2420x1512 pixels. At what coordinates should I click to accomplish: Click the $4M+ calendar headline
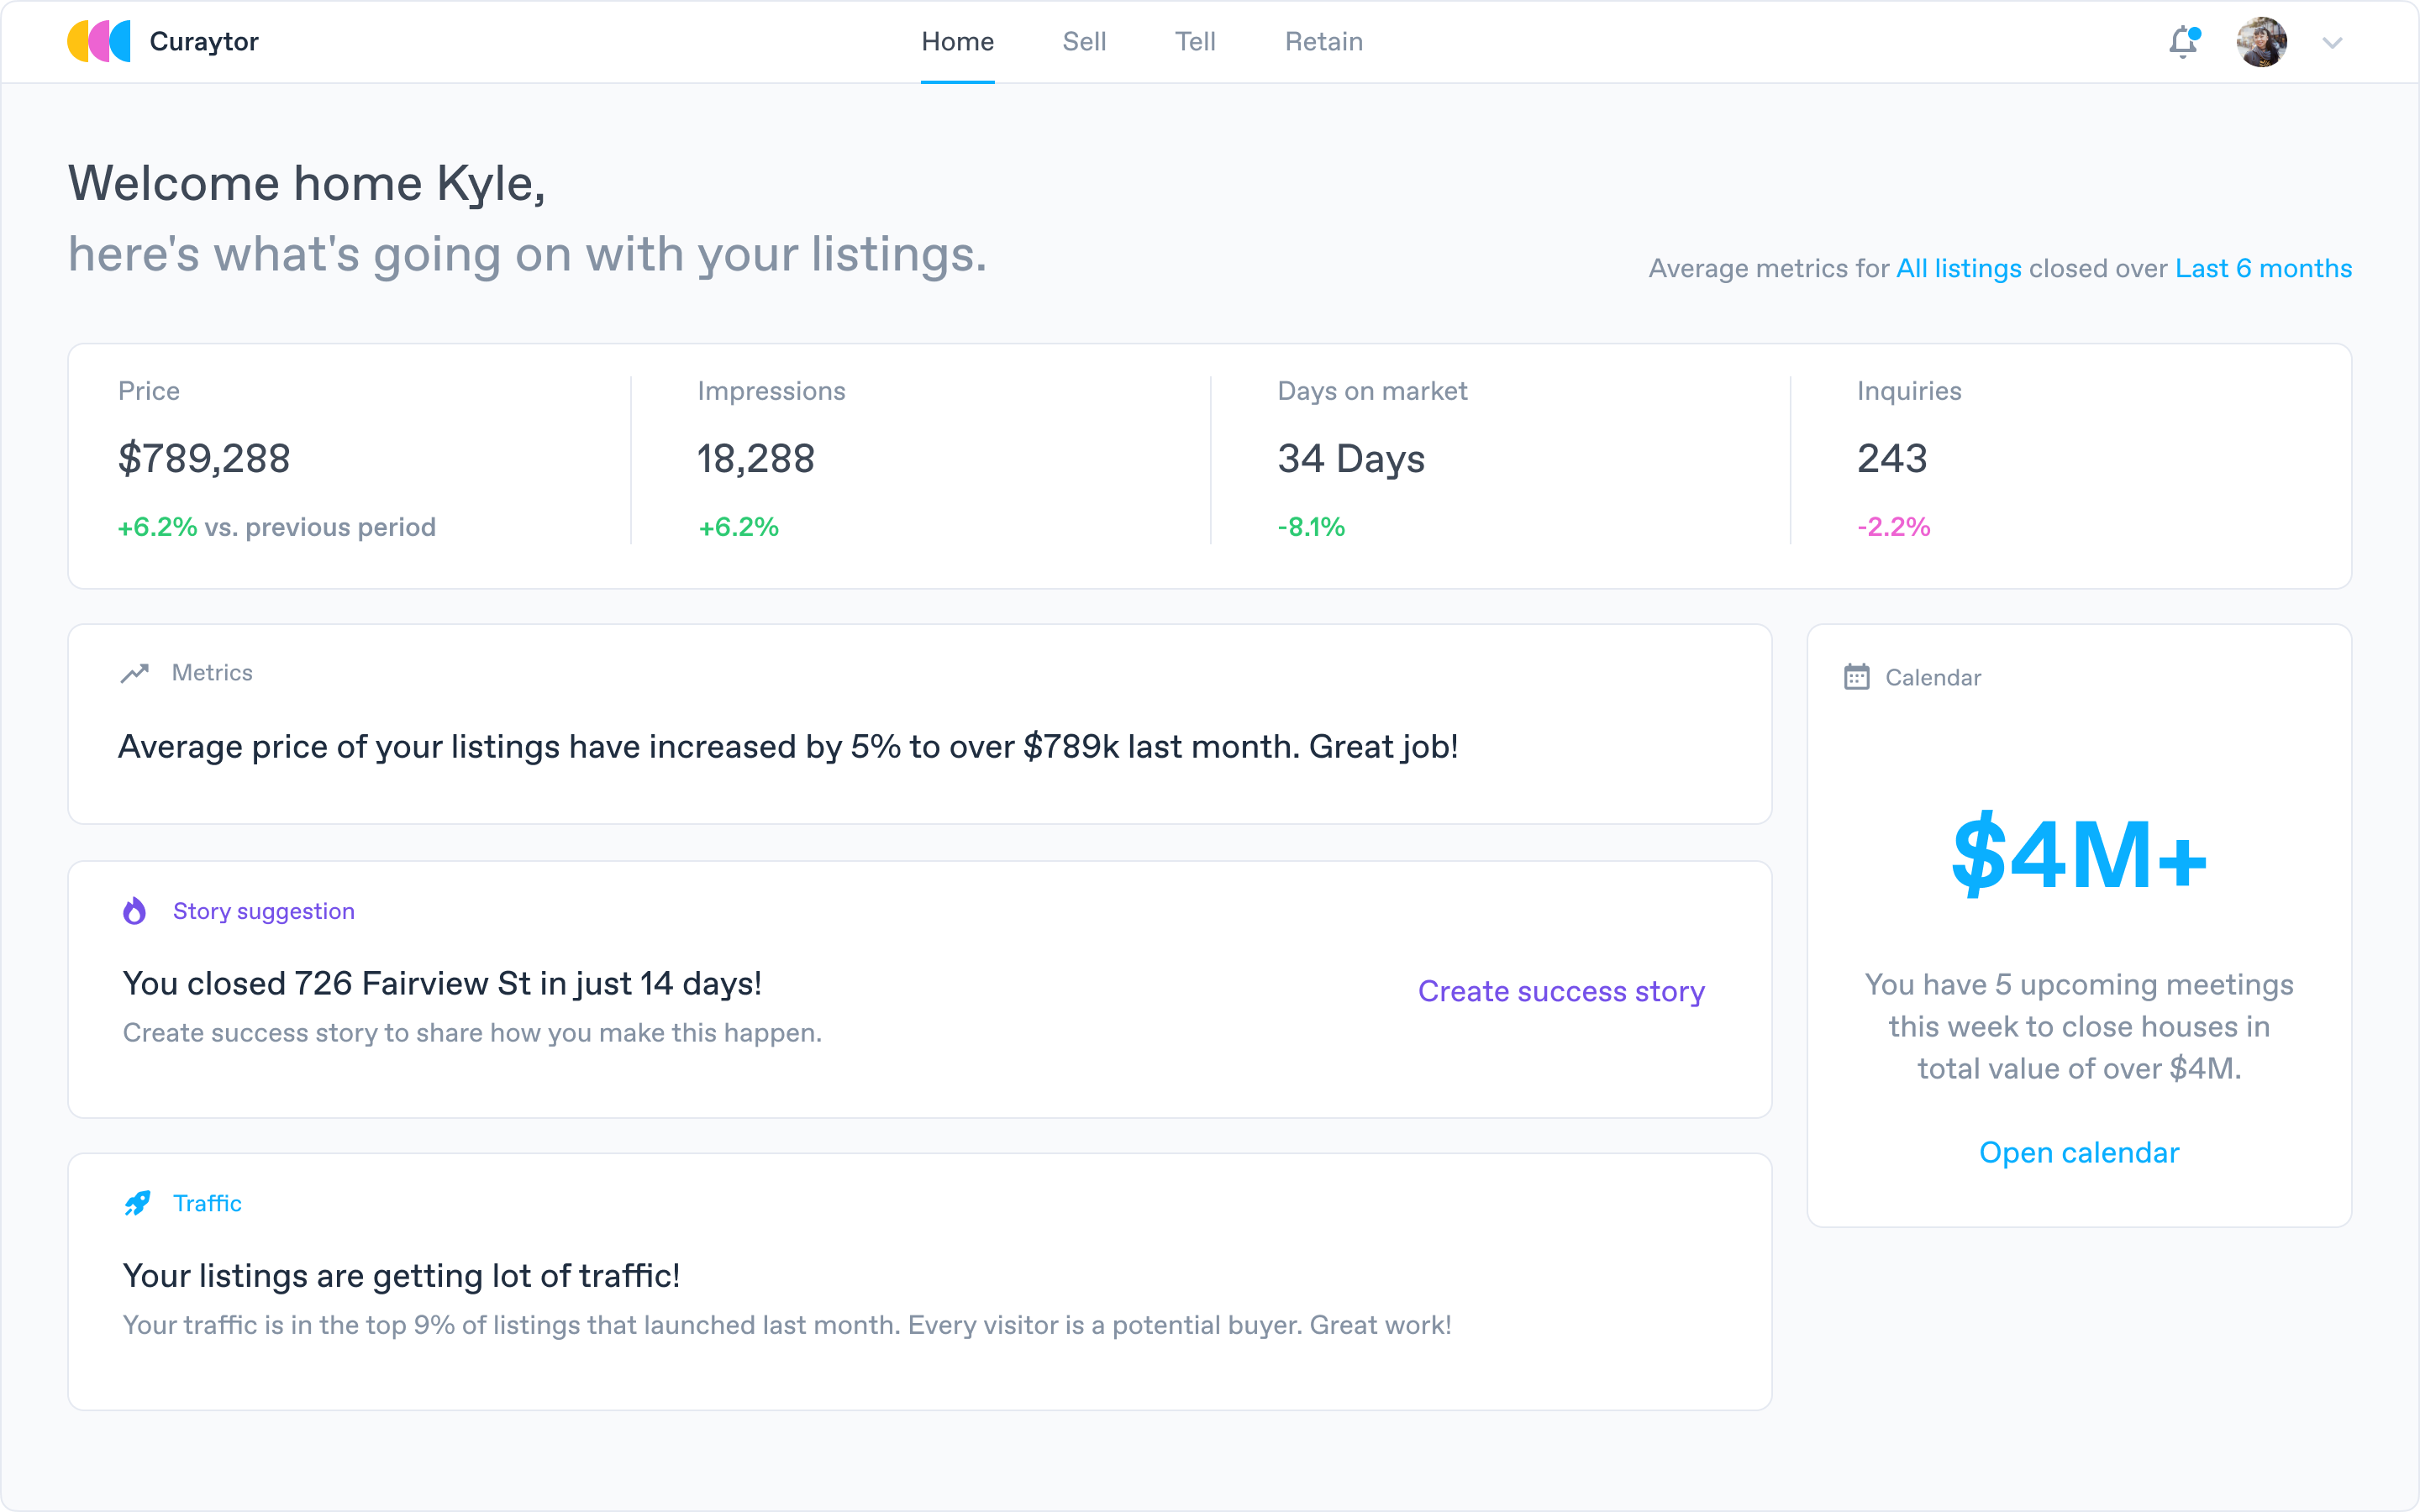click(2079, 856)
